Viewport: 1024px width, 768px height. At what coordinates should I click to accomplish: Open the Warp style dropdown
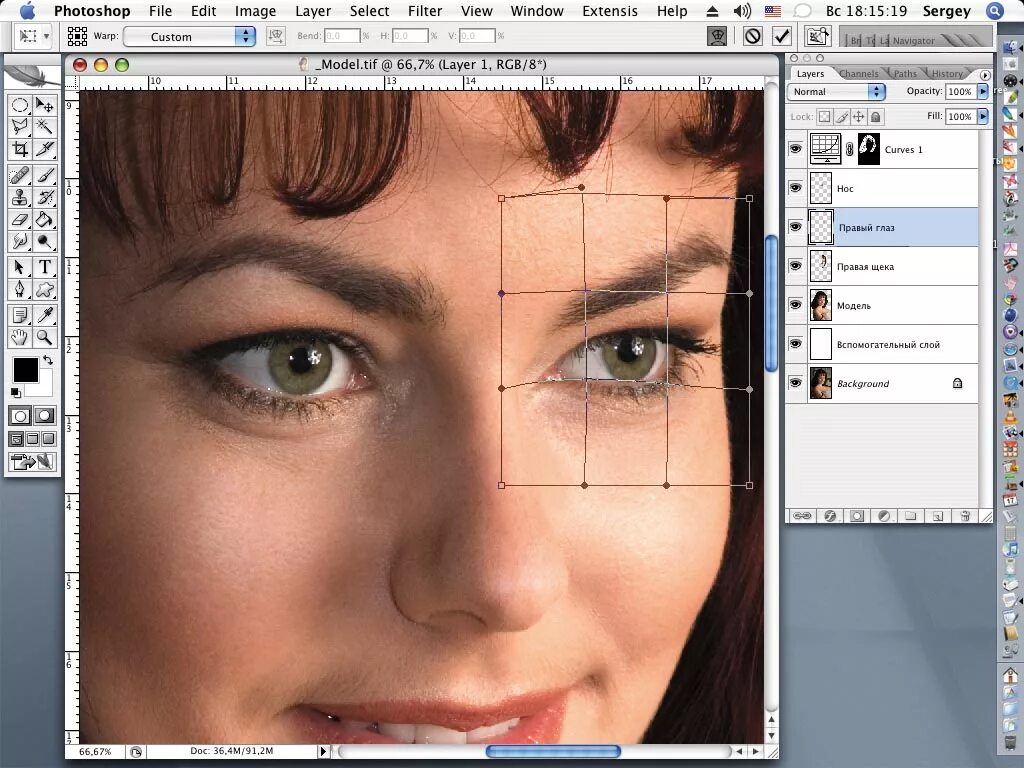pos(189,37)
